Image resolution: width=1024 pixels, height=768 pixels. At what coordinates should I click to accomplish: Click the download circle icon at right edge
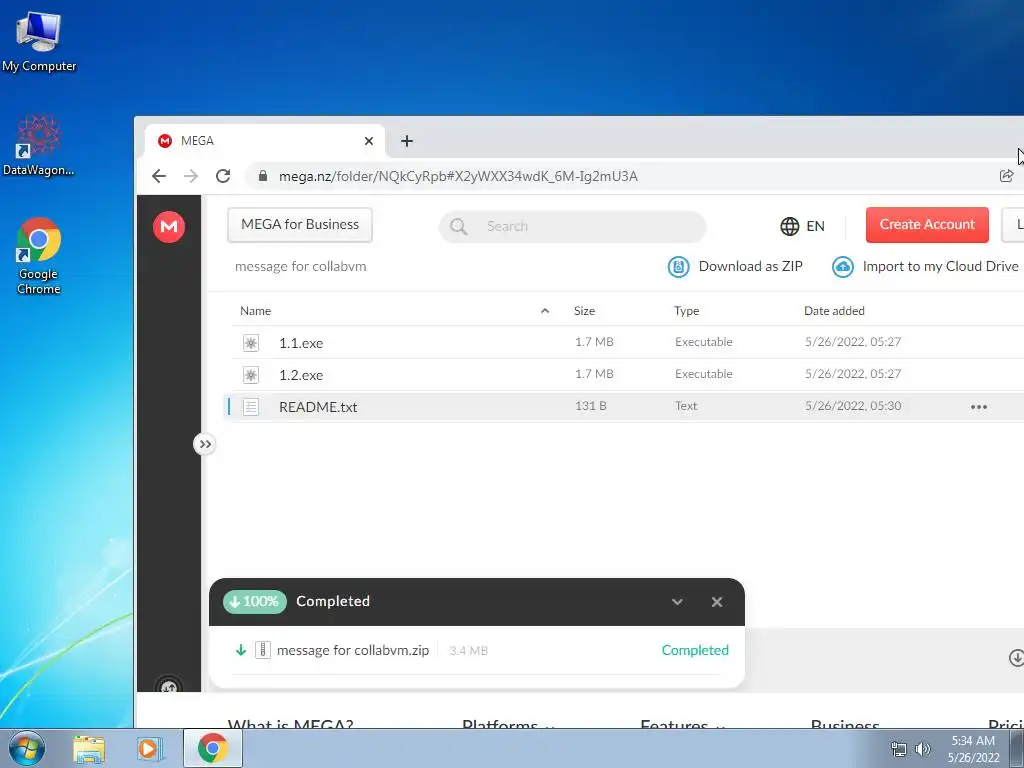1016,658
